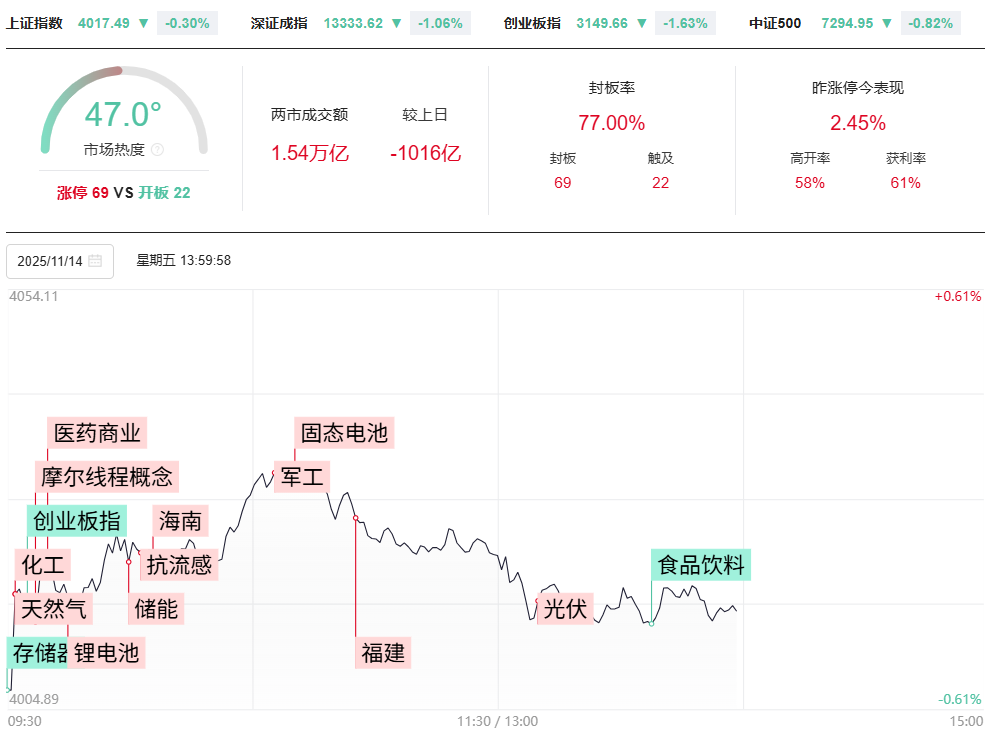This screenshot has height=739, width=994.
Task: Click the -1.63% change badge
Action: click(685, 23)
